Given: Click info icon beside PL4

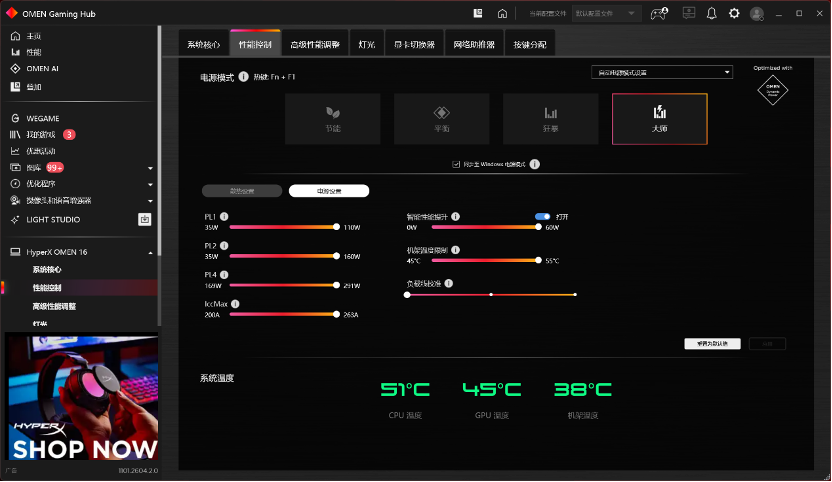Looking at the screenshot, I should (224, 274).
